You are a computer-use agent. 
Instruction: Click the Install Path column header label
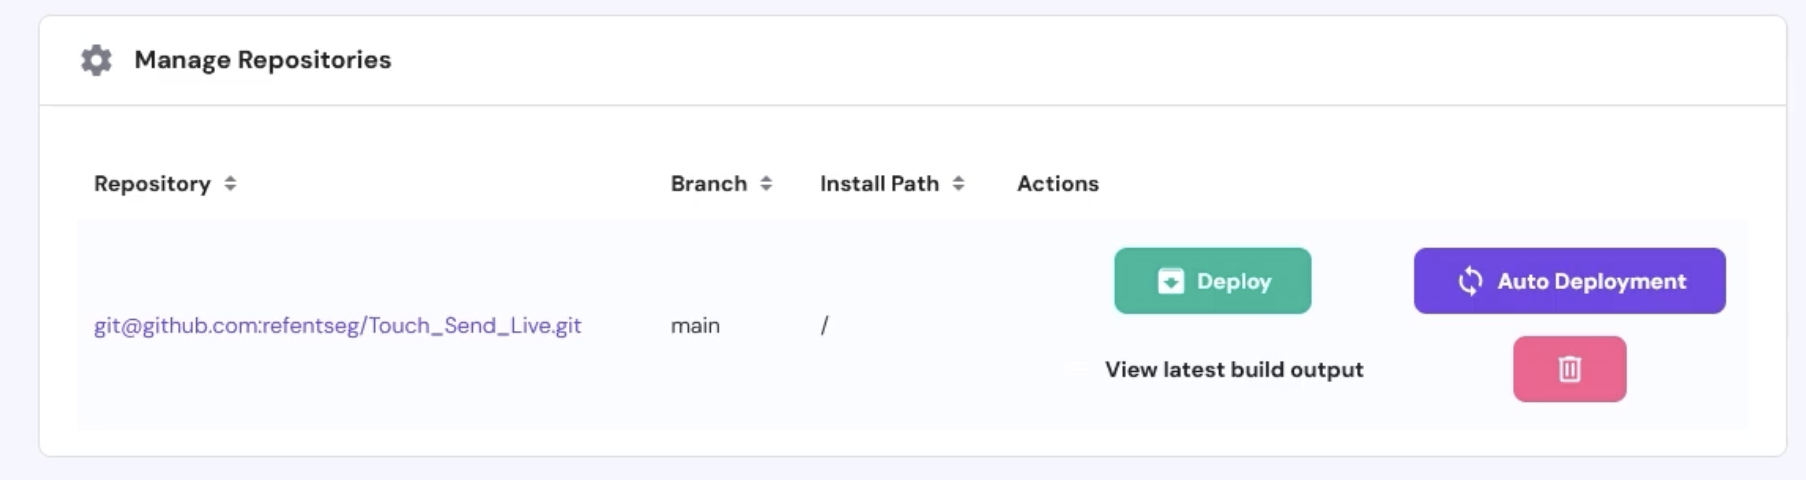click(879, 184)
